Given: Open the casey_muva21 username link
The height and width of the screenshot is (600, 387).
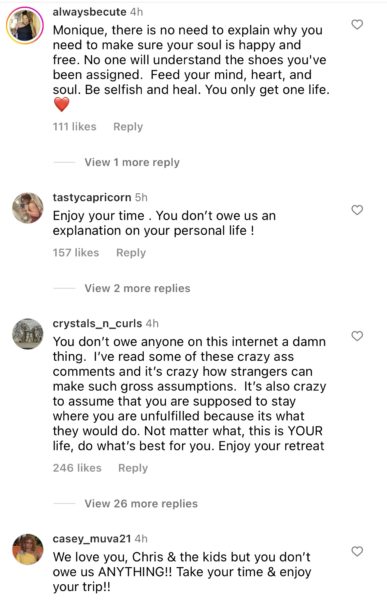Looking at the screenshot, I should pyautogui.click(x=92, y=539).
